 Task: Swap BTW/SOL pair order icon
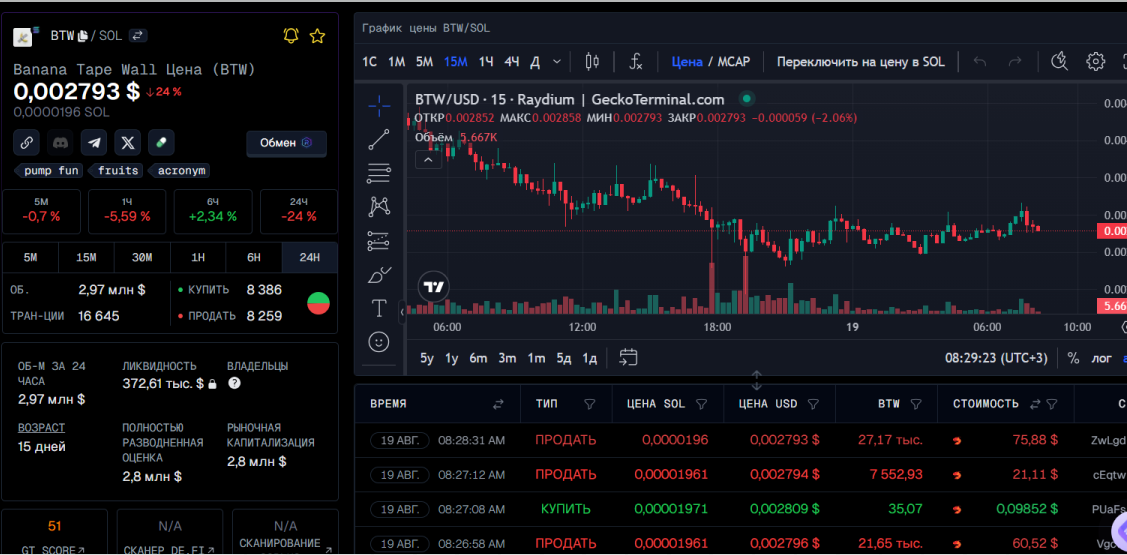[x=138, y=35]
